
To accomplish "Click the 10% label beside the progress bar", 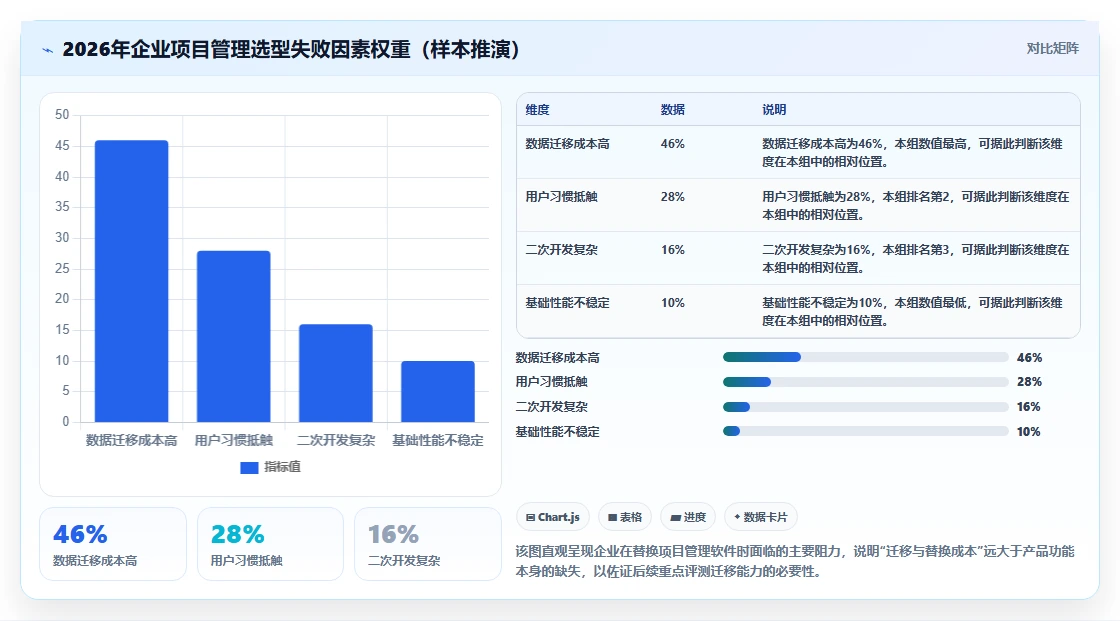I will point(1029,432).
